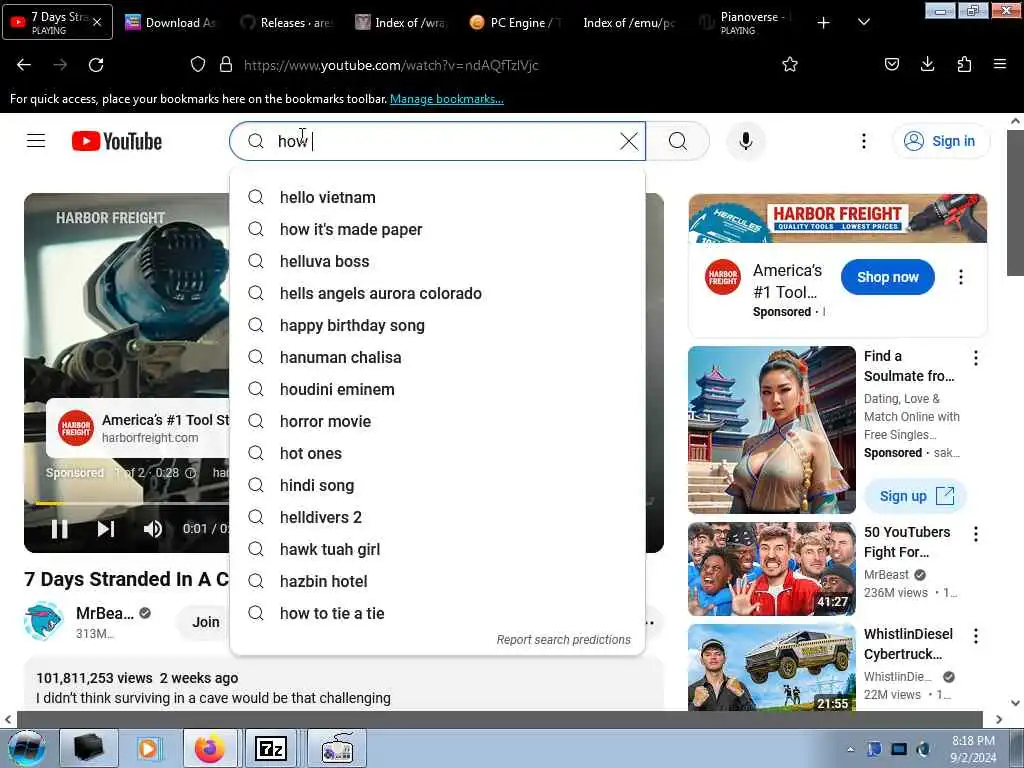
Task: Pick how to tie a tie suggestion
Action: pos(438,613)
